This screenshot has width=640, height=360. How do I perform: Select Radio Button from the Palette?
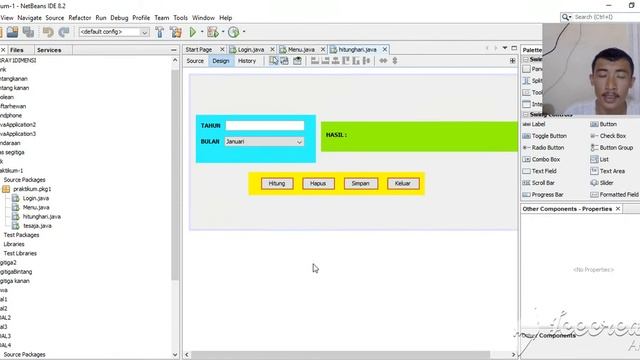coord(544,148)
